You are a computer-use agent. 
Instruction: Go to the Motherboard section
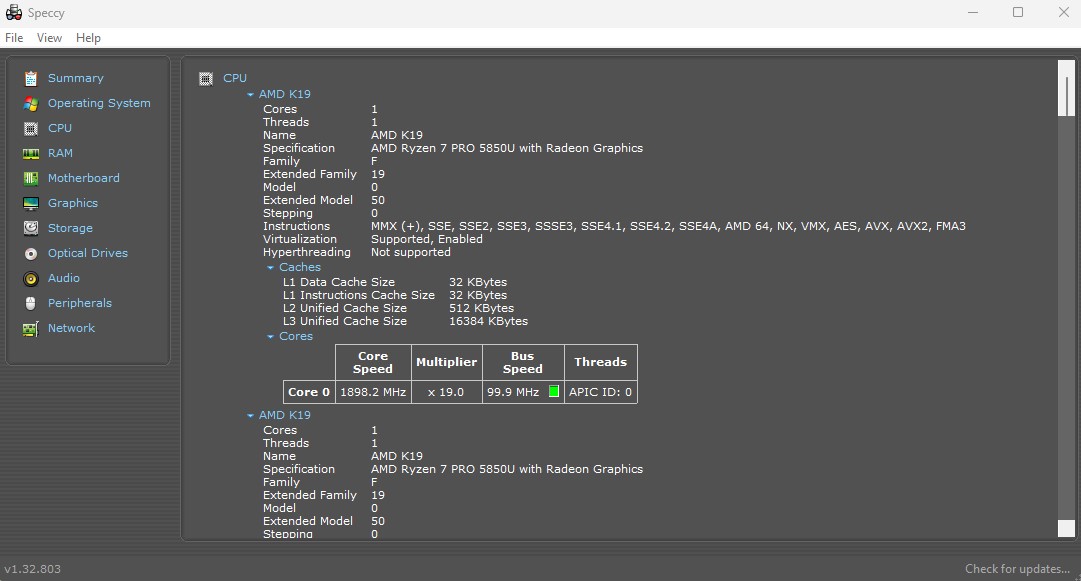[83, 178]
